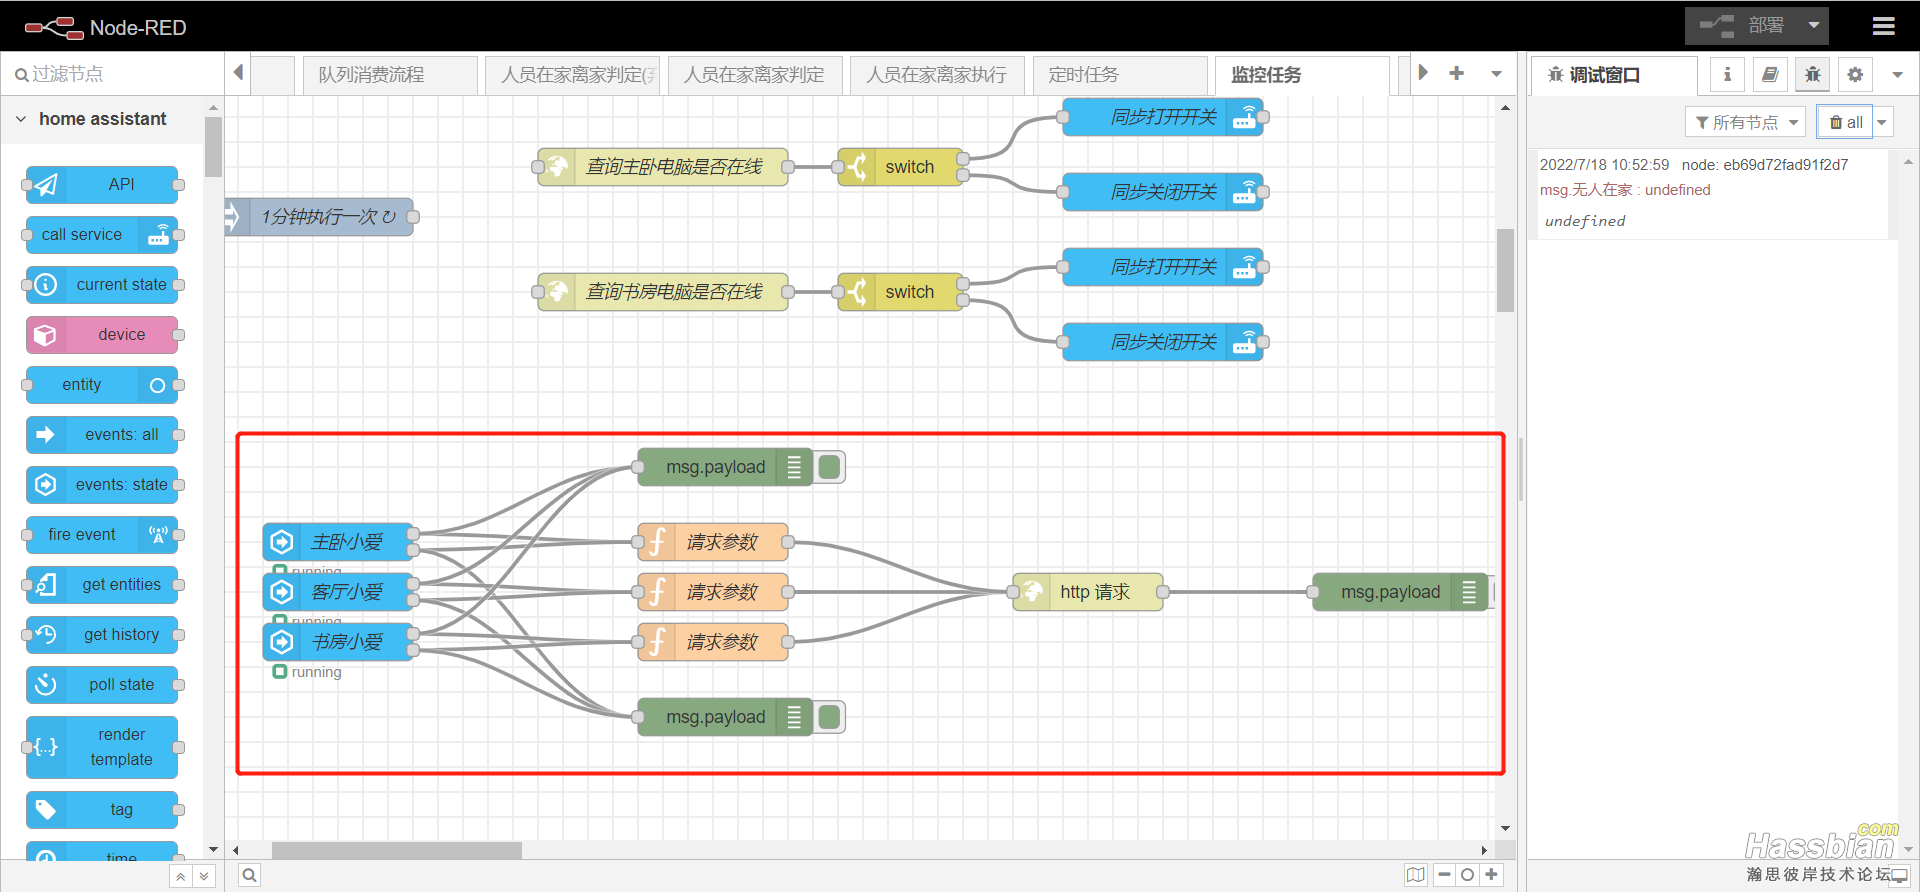Viewport: 1920px width, 892px height.
Task: Switch to the 人员在家离家执行 flow tab
Action: pos(937,75)
